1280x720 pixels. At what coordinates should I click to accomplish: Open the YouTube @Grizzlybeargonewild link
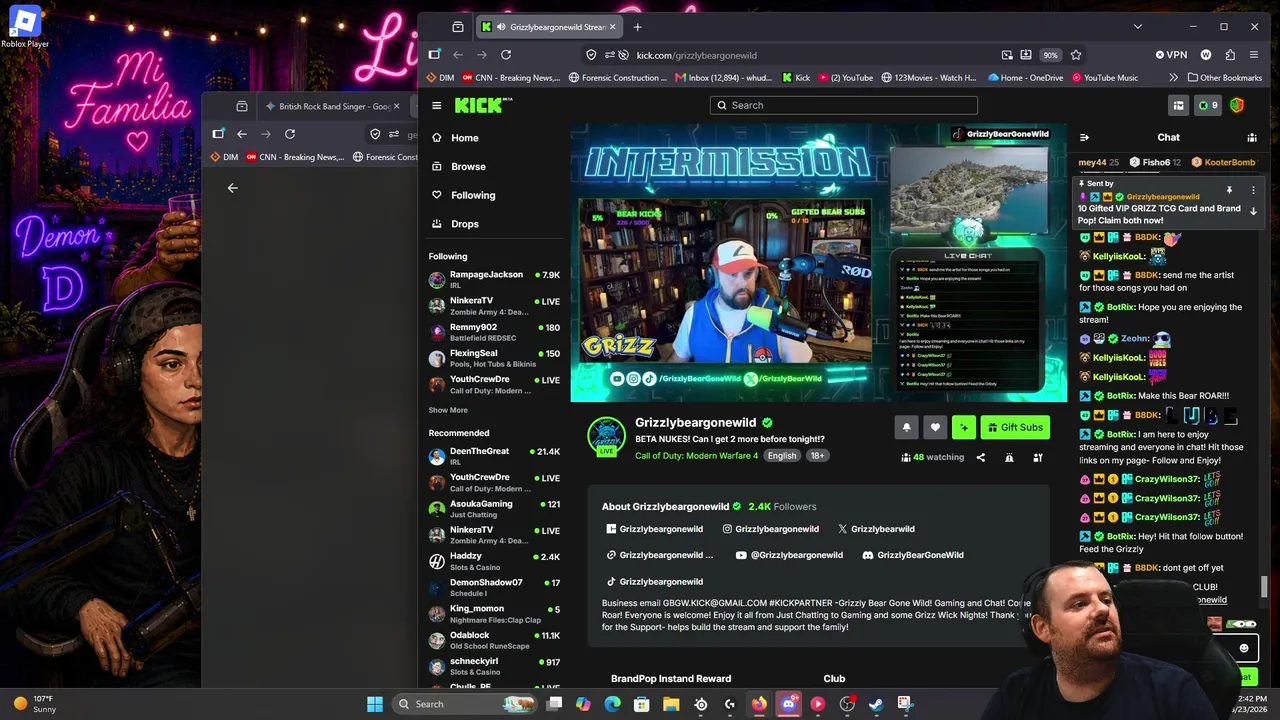point(789,555)
